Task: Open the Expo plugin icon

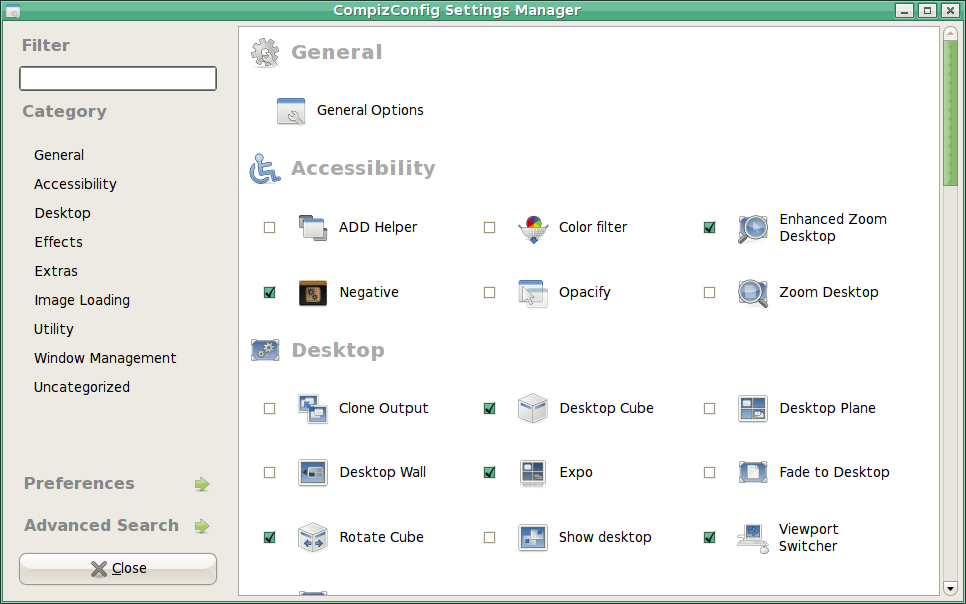Action: [x=533, y=473]
